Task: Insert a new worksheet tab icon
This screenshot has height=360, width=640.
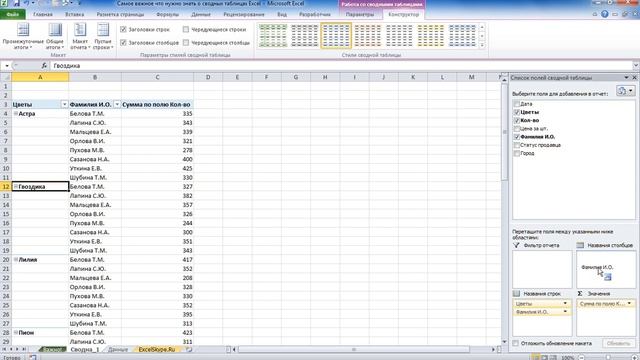Action: click(189, 349)
